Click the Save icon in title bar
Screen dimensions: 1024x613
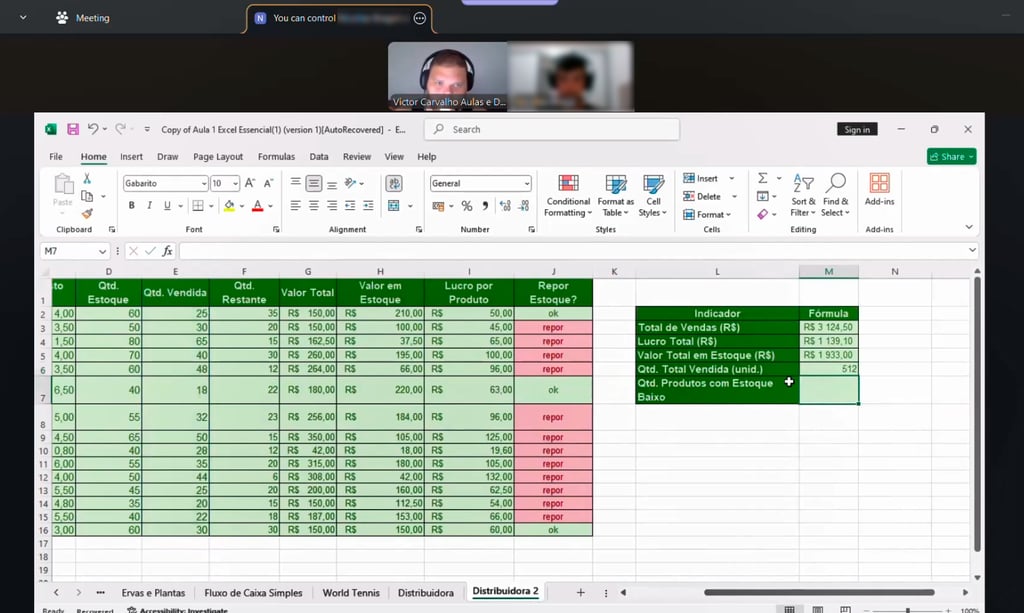pos(73,129)
